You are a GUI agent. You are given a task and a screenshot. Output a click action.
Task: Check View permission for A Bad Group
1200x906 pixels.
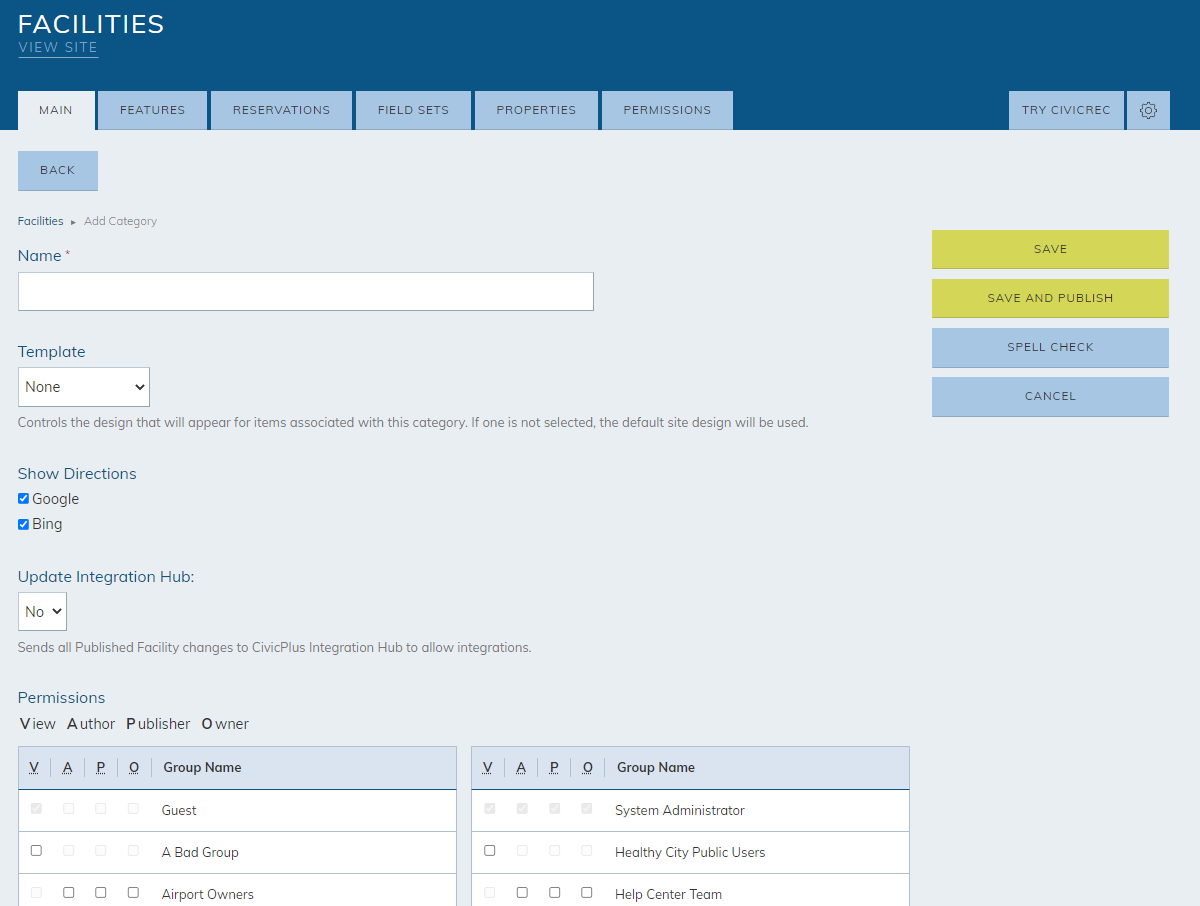click(36, 851)
